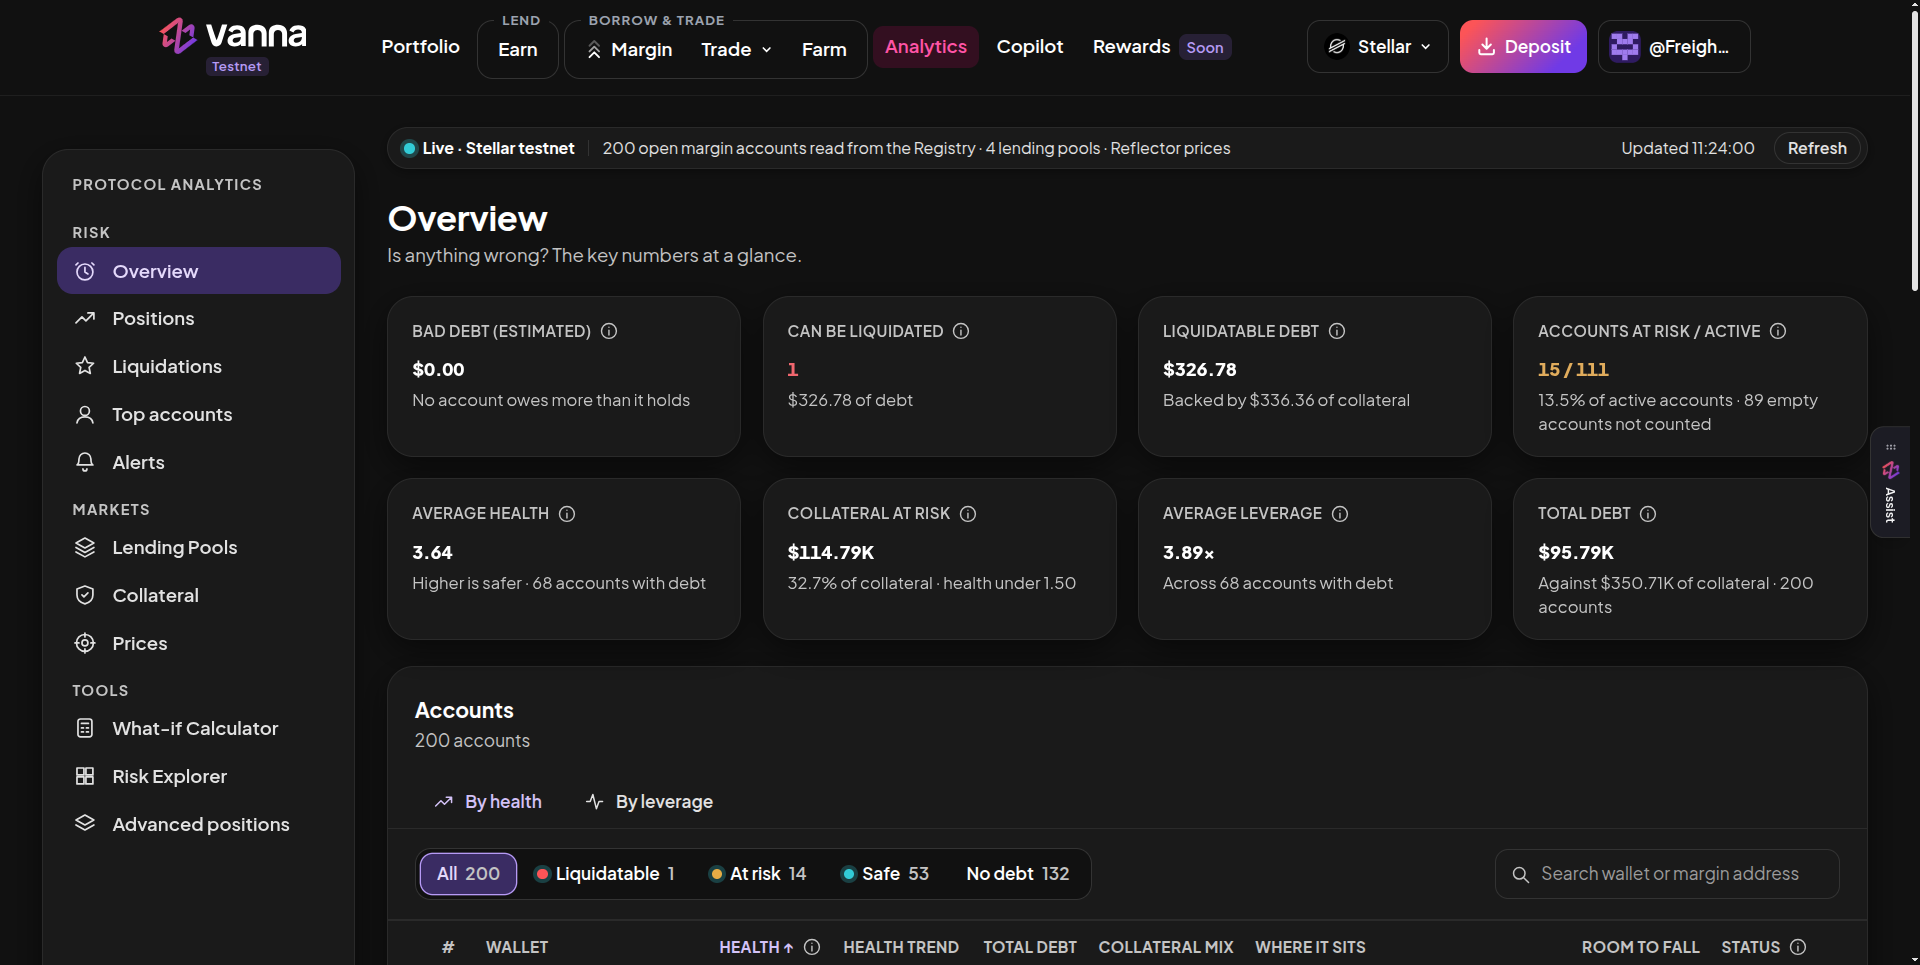1920x965 pixels.
Task: Show Collateral At Risk info tooltip
Action: 968,514
